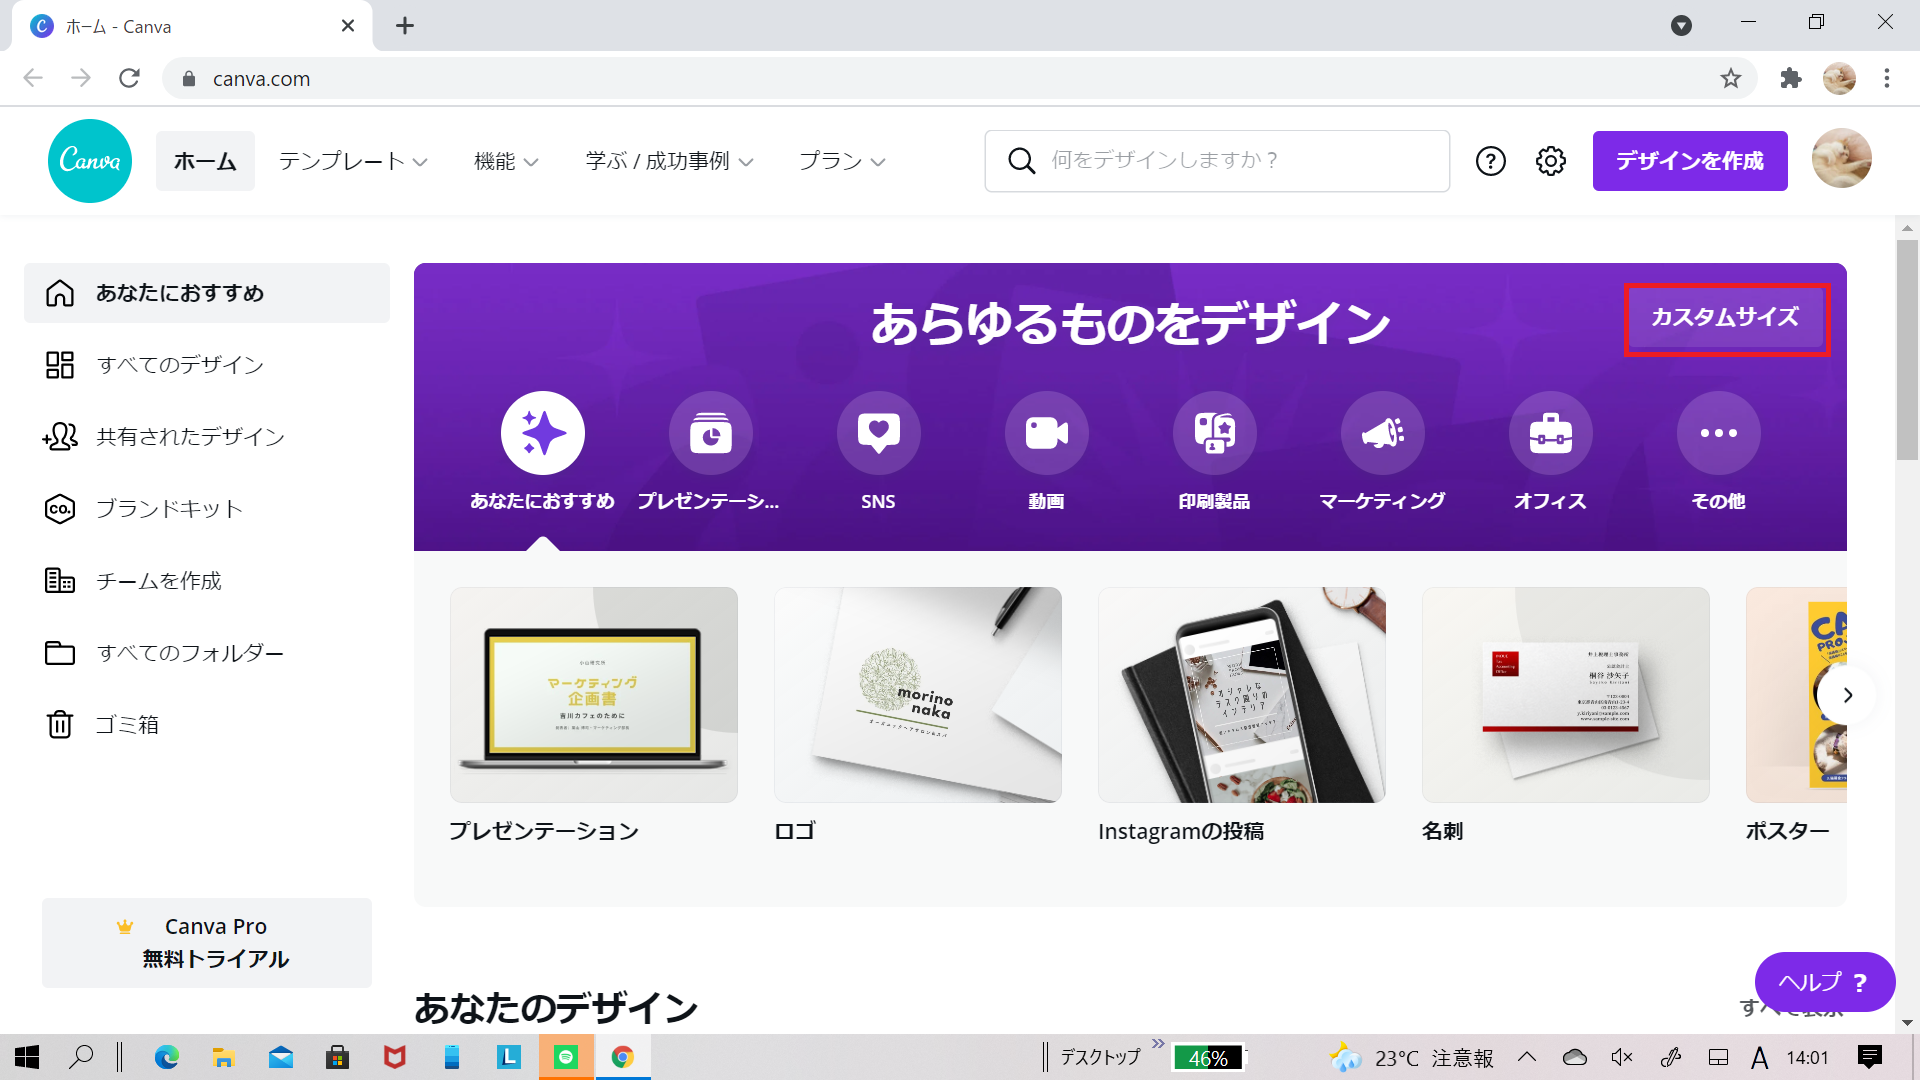This screenshot has width=1920, height=1080.
Task: Show hidden system tray icons chevron
Action: coord(1527,1057)
